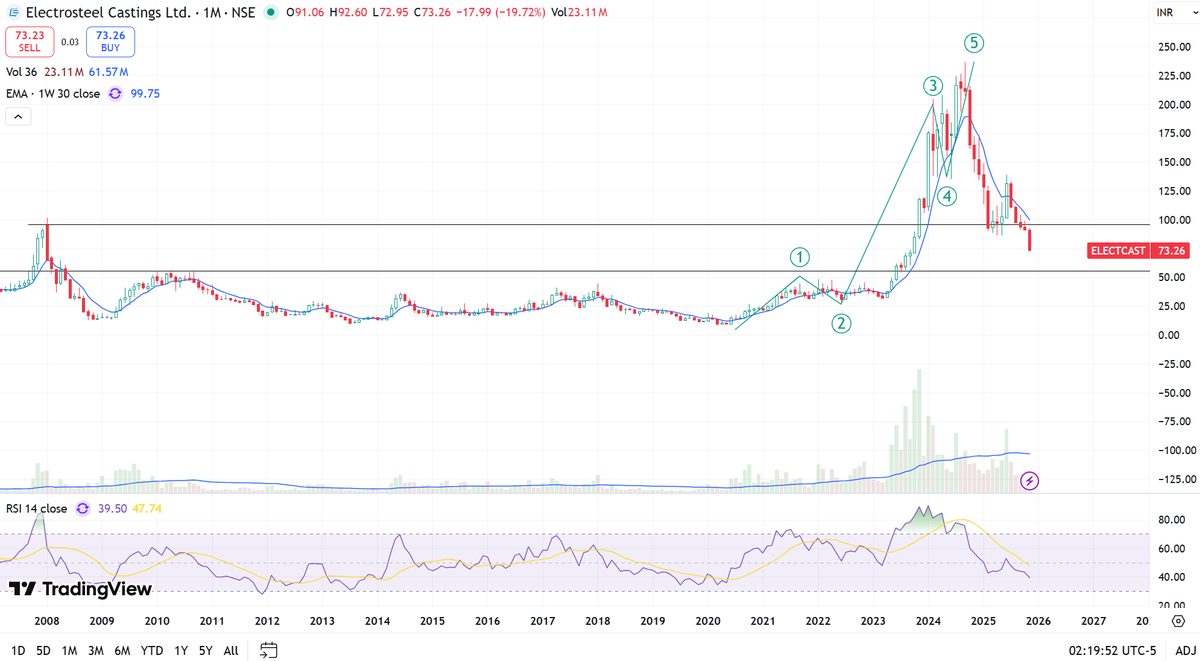The height and width of the screenshot is (661, 1200).
Task: Click the Elliott Wave label 5 on chart
Action: [x=973, y=43]
